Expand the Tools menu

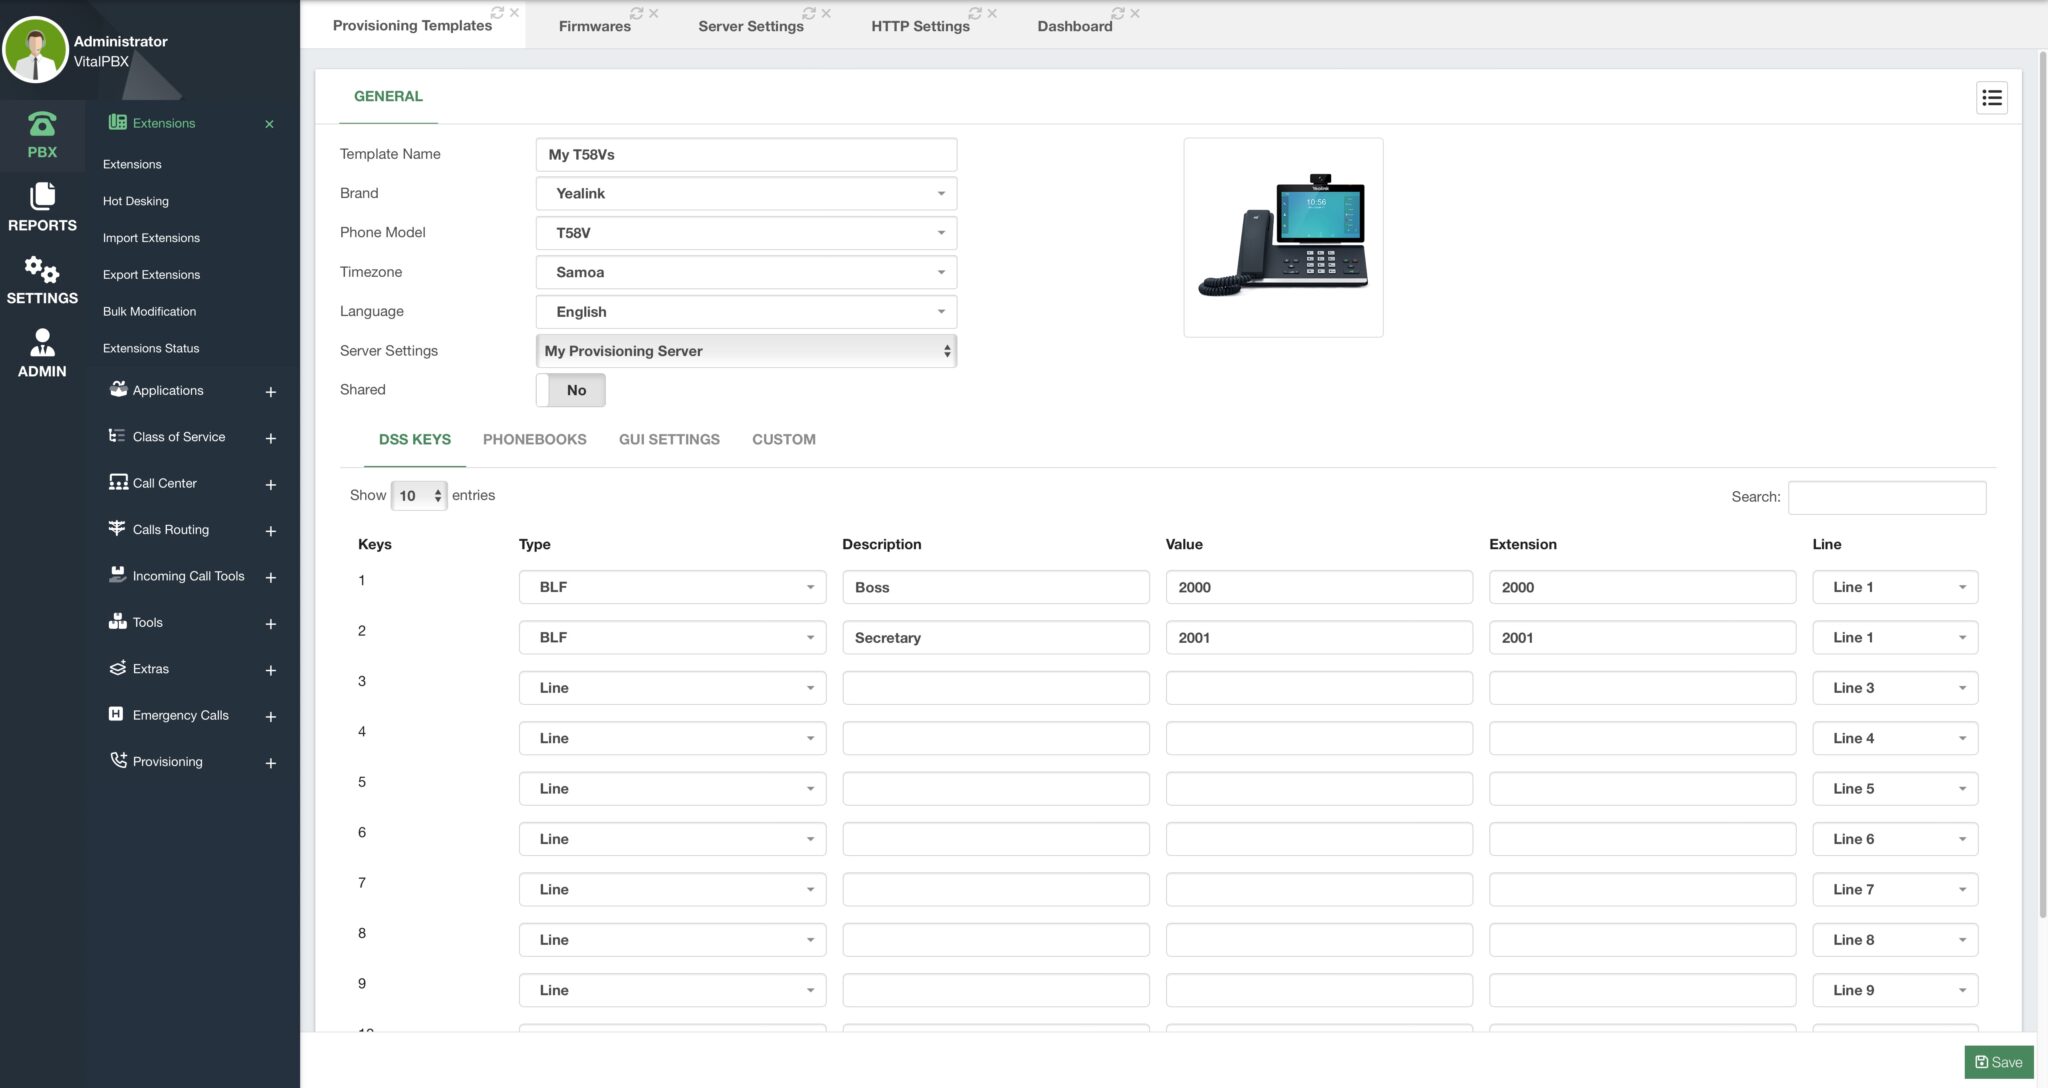point(270,624)
